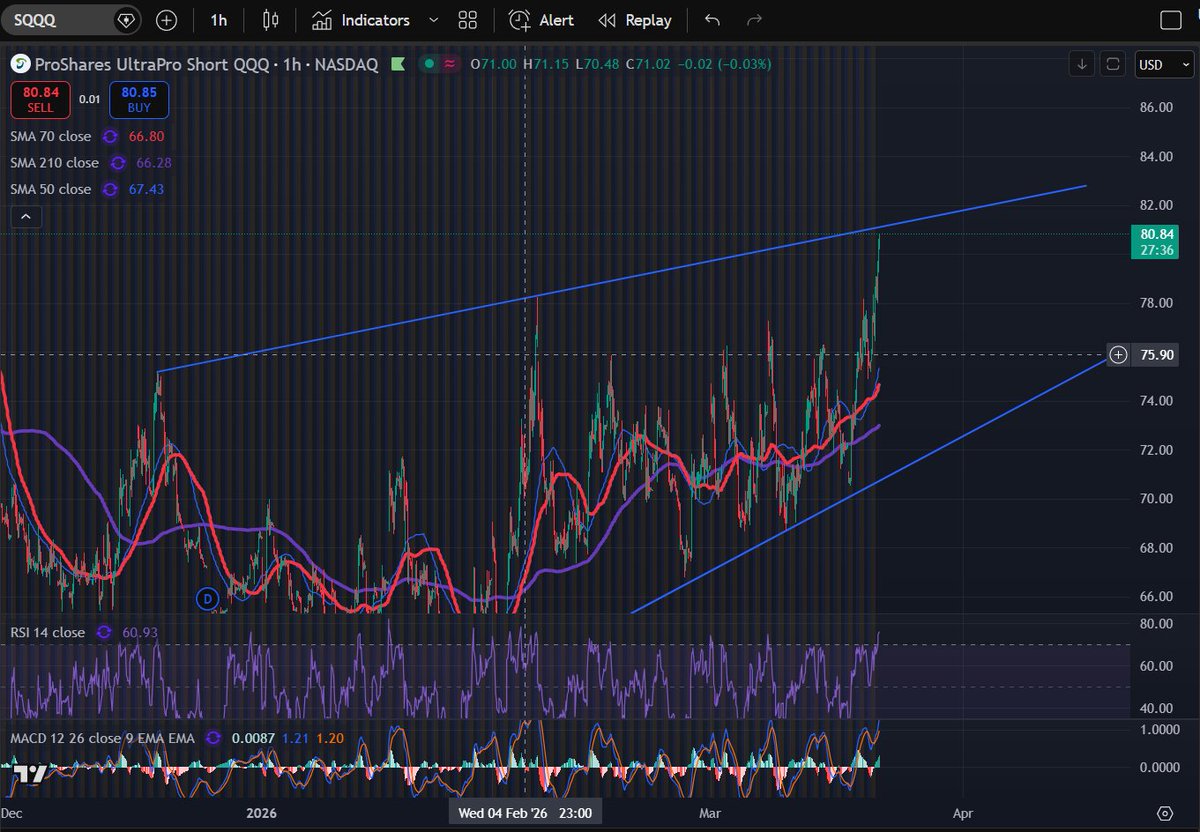
Task: Select the SMA 50 close indicator label
Action: click(x=51, y=189)
